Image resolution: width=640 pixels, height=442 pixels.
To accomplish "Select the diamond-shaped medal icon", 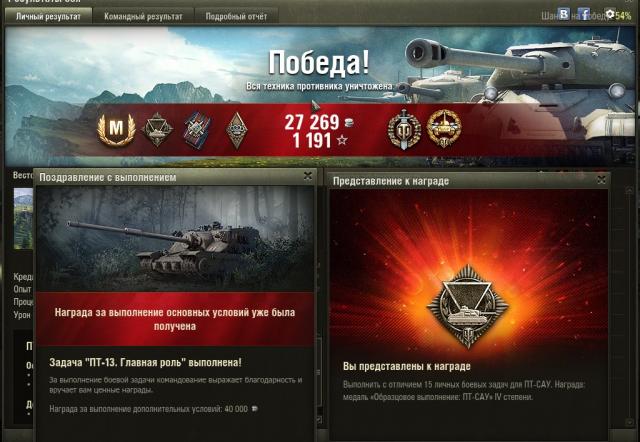I will (x=237, y=130).
